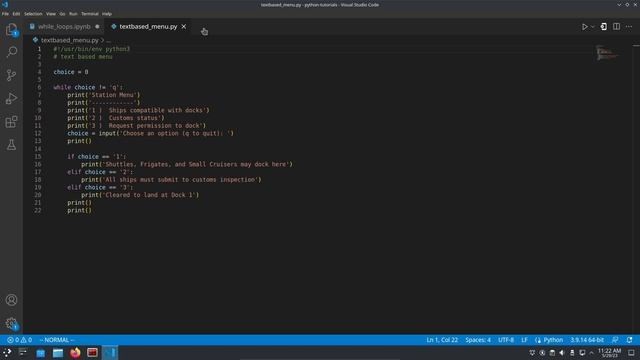Expand the breadcrumb ellipsis symbol
640x360 pixels.
[109, 40]
